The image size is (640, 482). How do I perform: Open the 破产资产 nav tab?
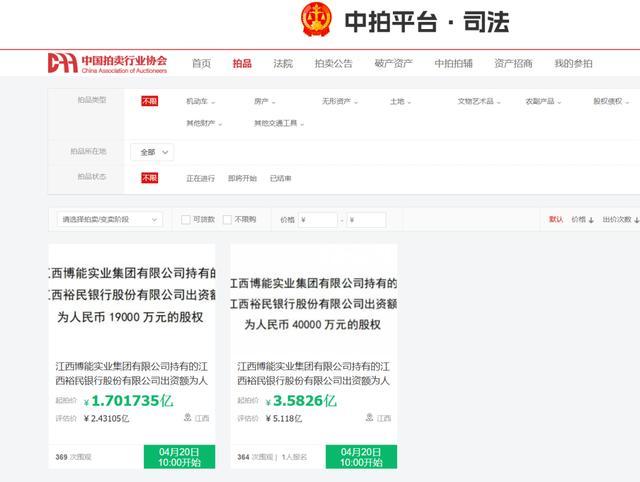tap(393, 63)
